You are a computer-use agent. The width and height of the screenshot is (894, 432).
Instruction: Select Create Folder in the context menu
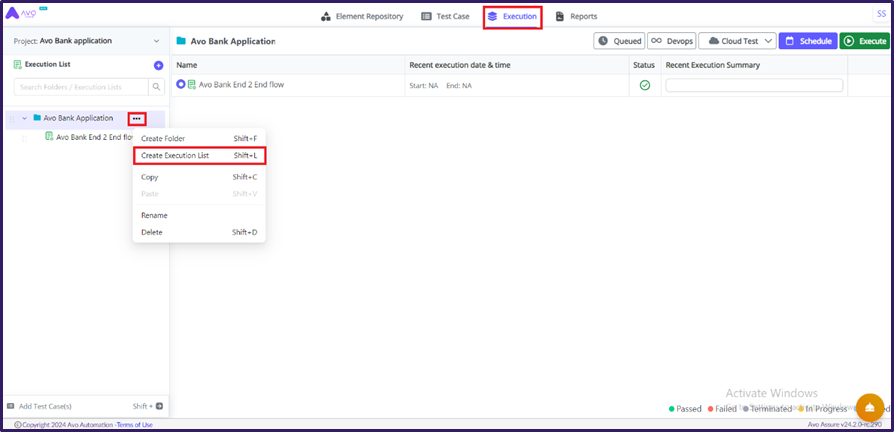tap(163, 138)
